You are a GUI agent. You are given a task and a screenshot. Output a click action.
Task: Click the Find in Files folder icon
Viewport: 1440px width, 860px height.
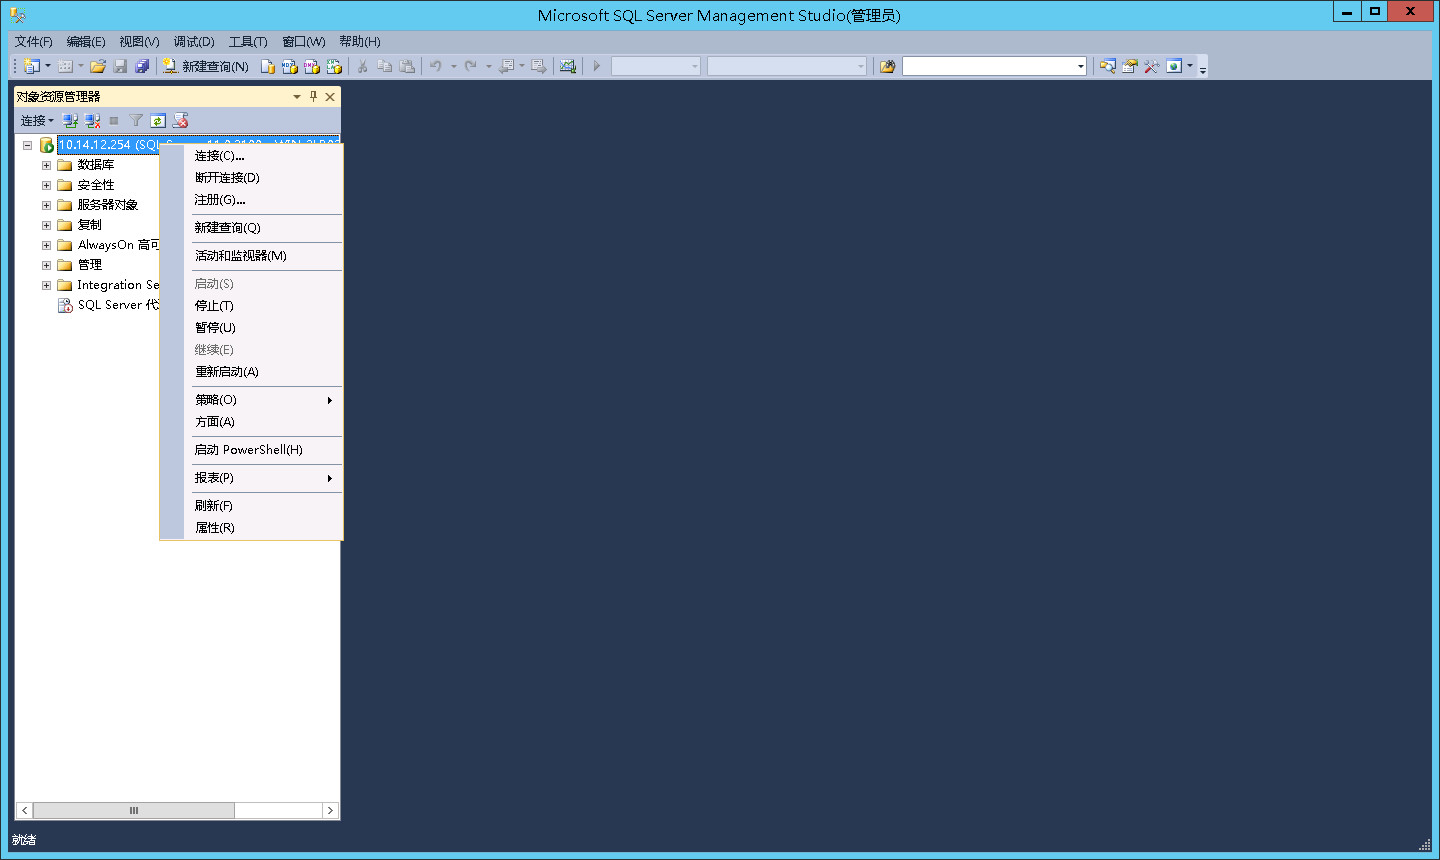tap(887, 66)
